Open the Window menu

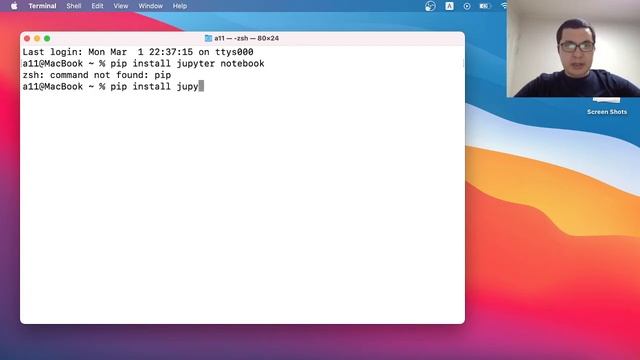151,6
